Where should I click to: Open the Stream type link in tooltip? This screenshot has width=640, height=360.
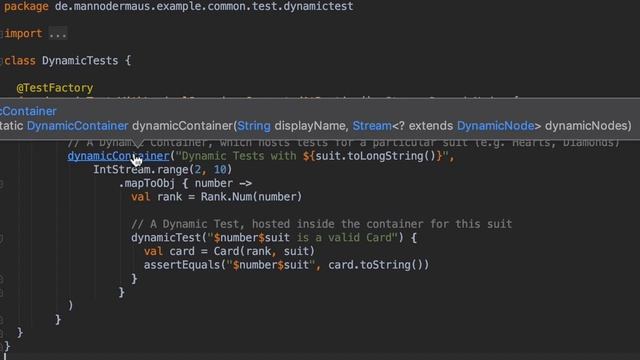pos(372,126)
